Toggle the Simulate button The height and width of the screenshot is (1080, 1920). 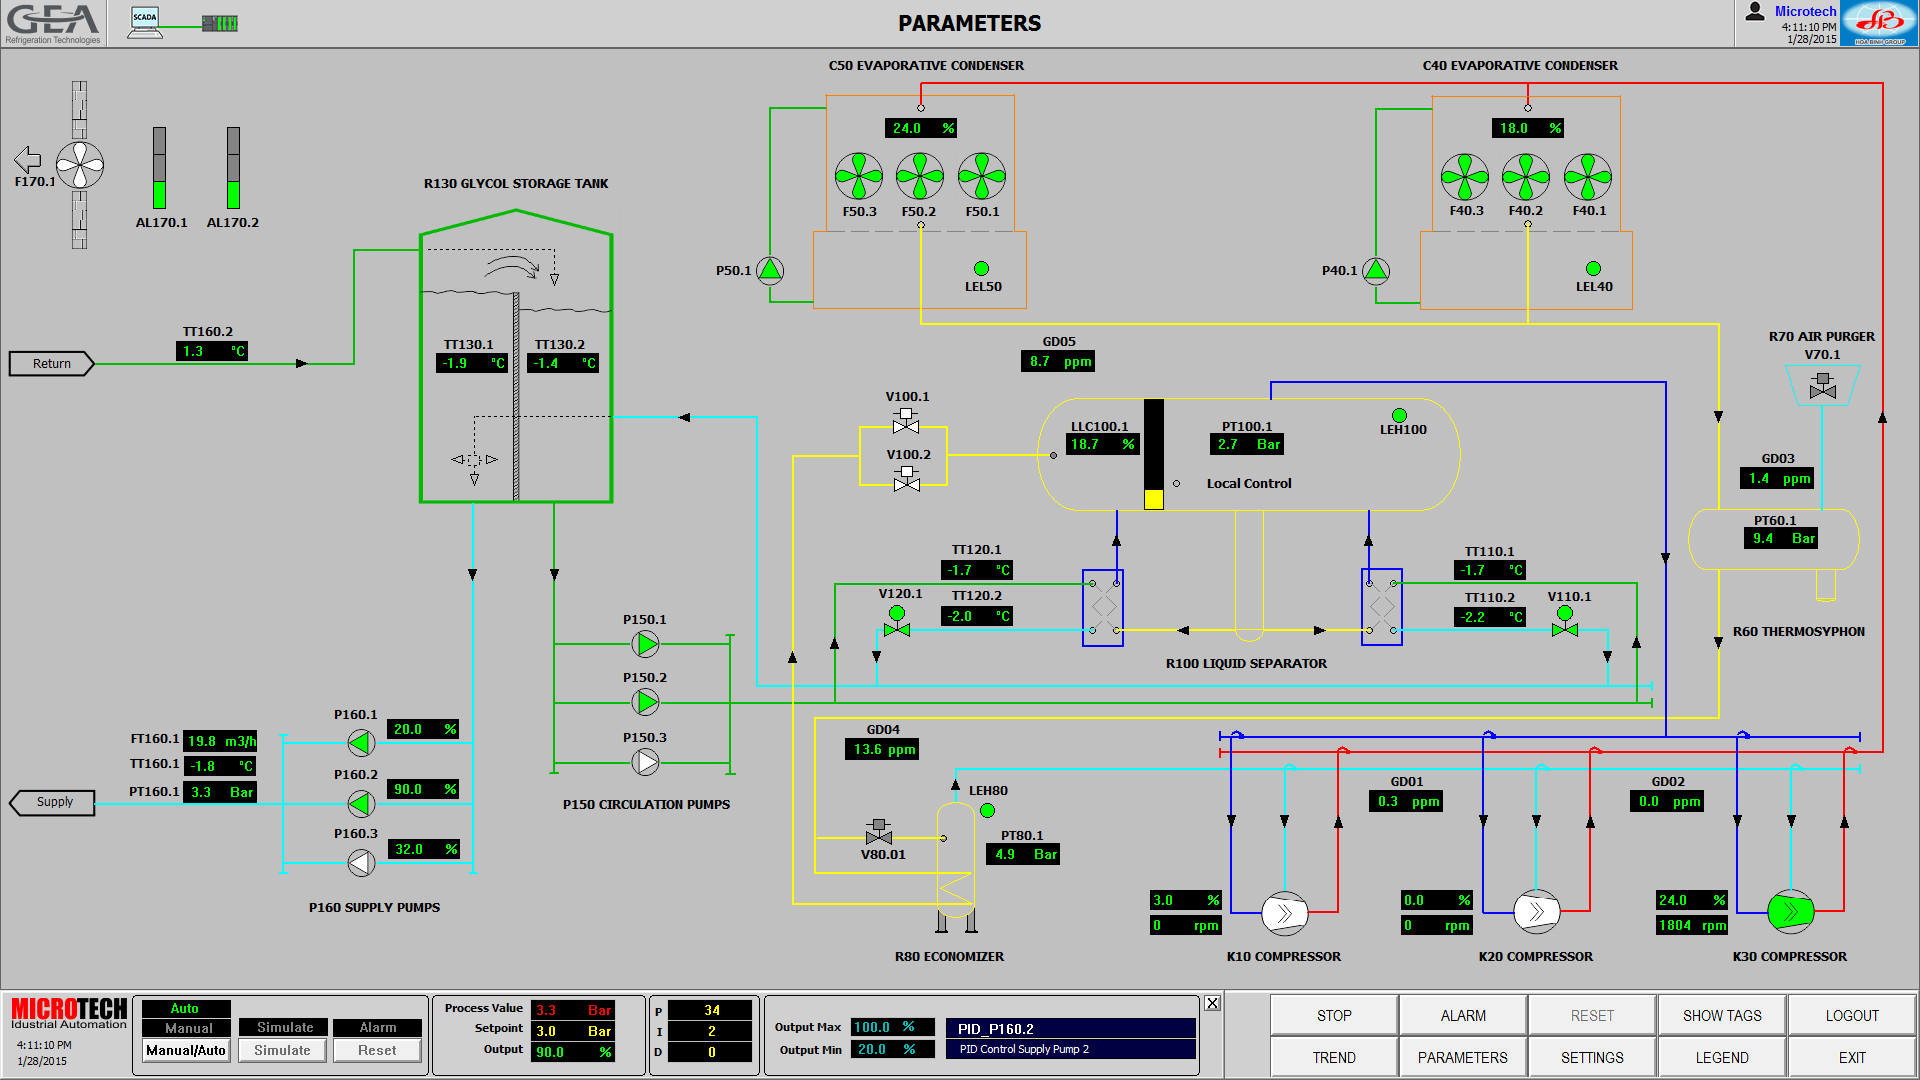282,1051
